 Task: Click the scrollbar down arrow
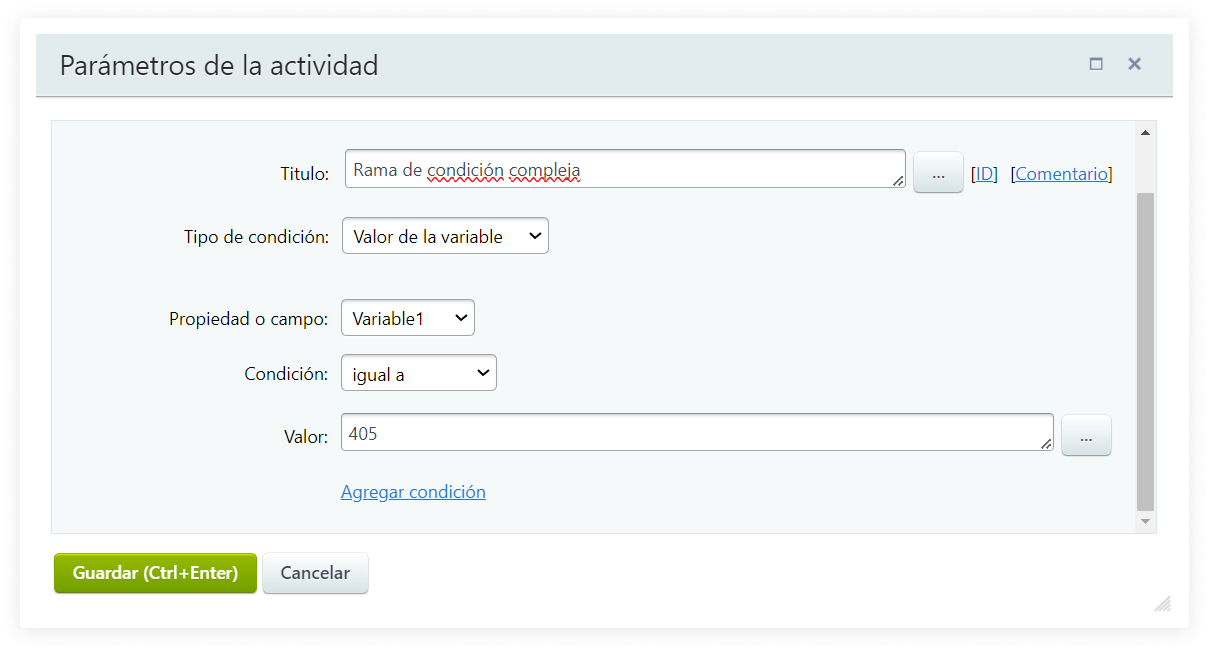tap(1145, 521)
